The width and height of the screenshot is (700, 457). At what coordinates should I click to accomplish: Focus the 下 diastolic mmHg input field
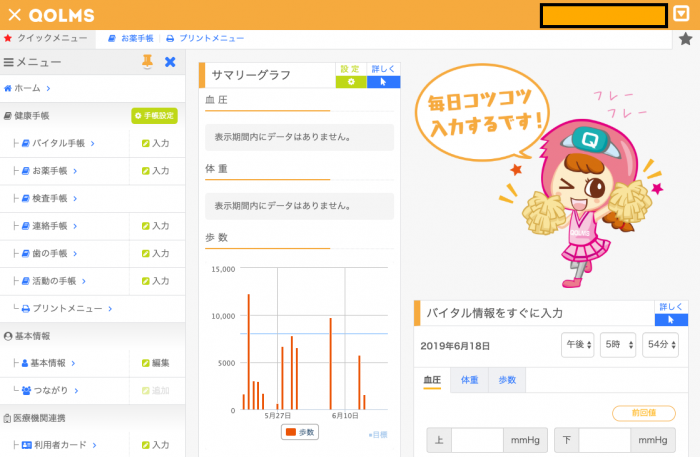pos(604,440)
